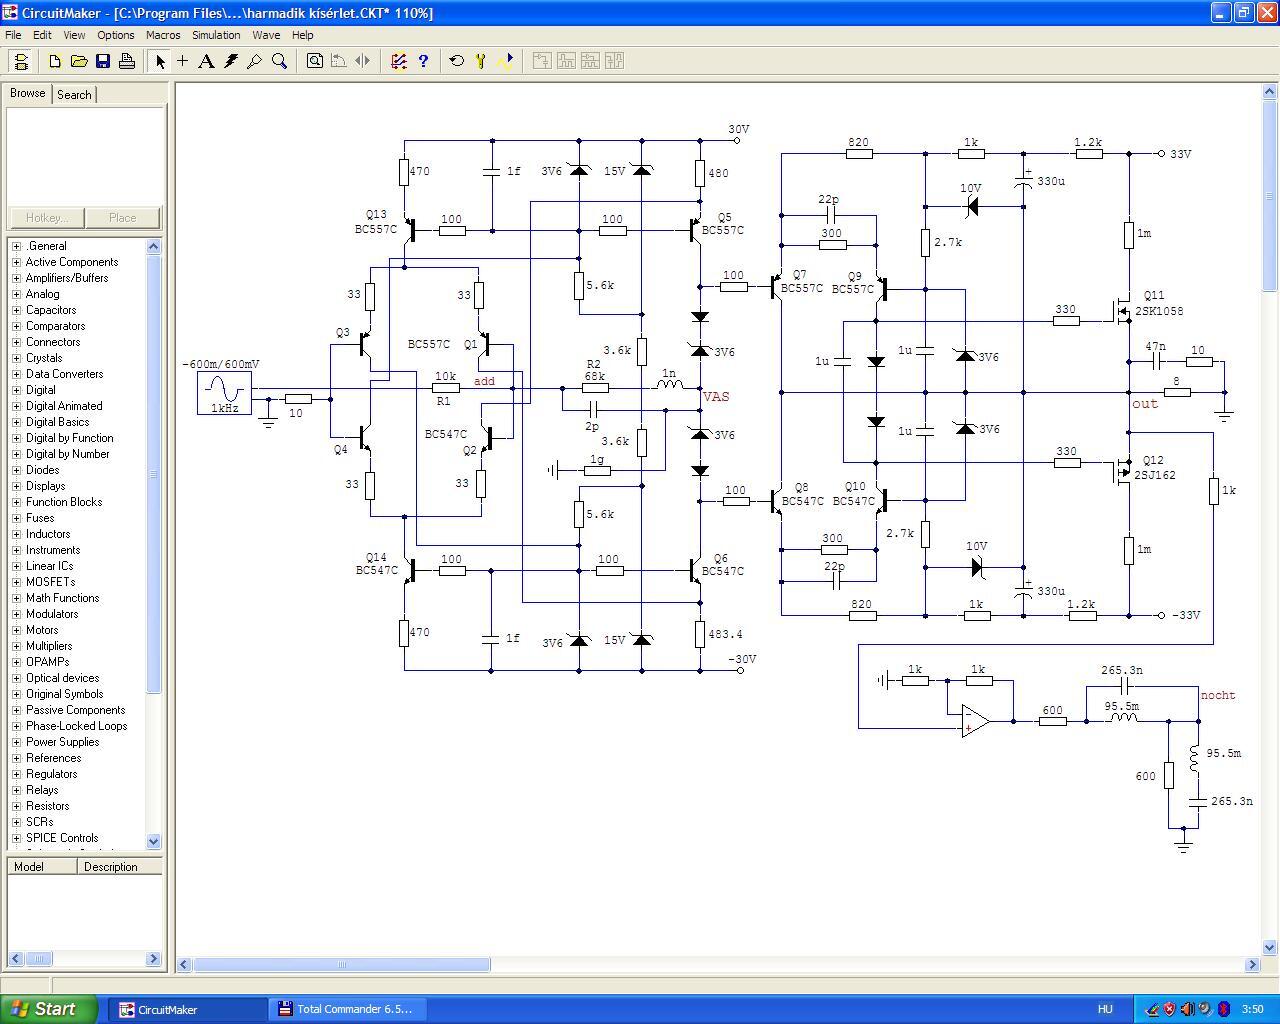Open the File menu

click(x=13, y=35)
